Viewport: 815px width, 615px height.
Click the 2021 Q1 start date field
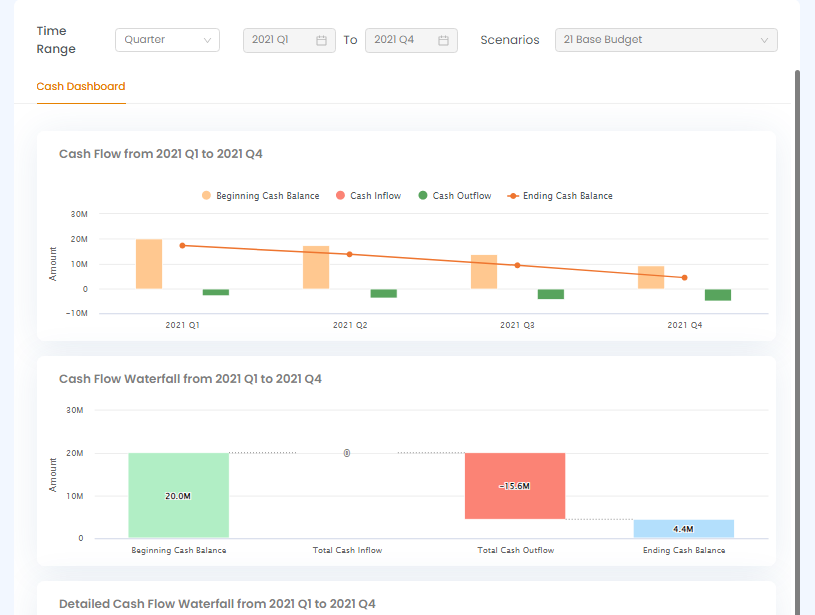click(x=280, y=40)
